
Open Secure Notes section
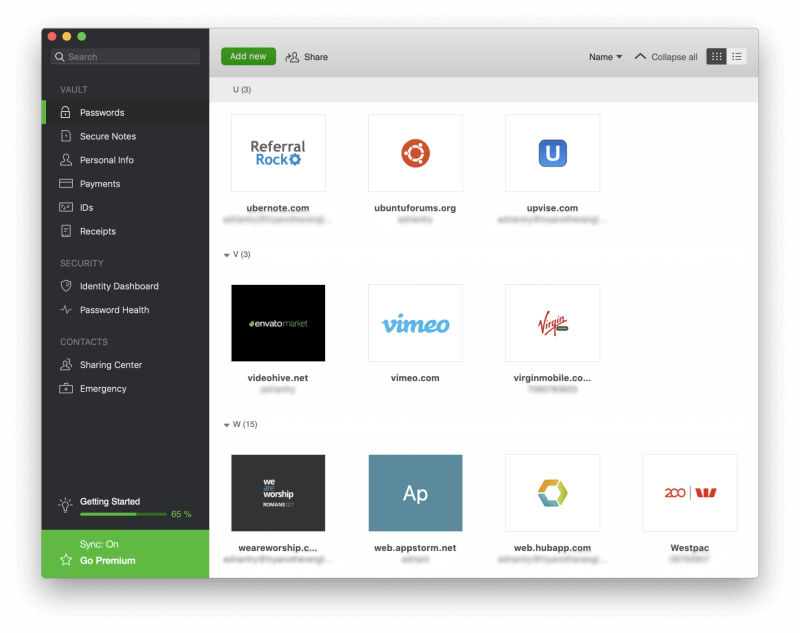[x=126, y=136]
